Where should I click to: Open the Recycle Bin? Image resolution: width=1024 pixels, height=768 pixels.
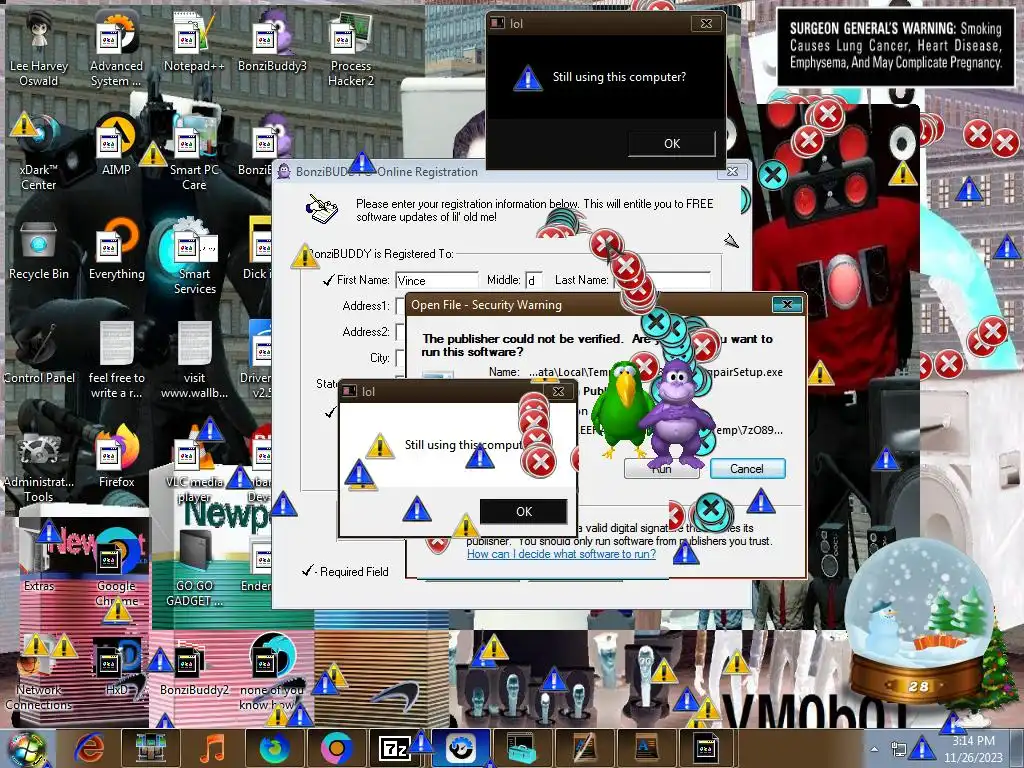click(39, 251)
